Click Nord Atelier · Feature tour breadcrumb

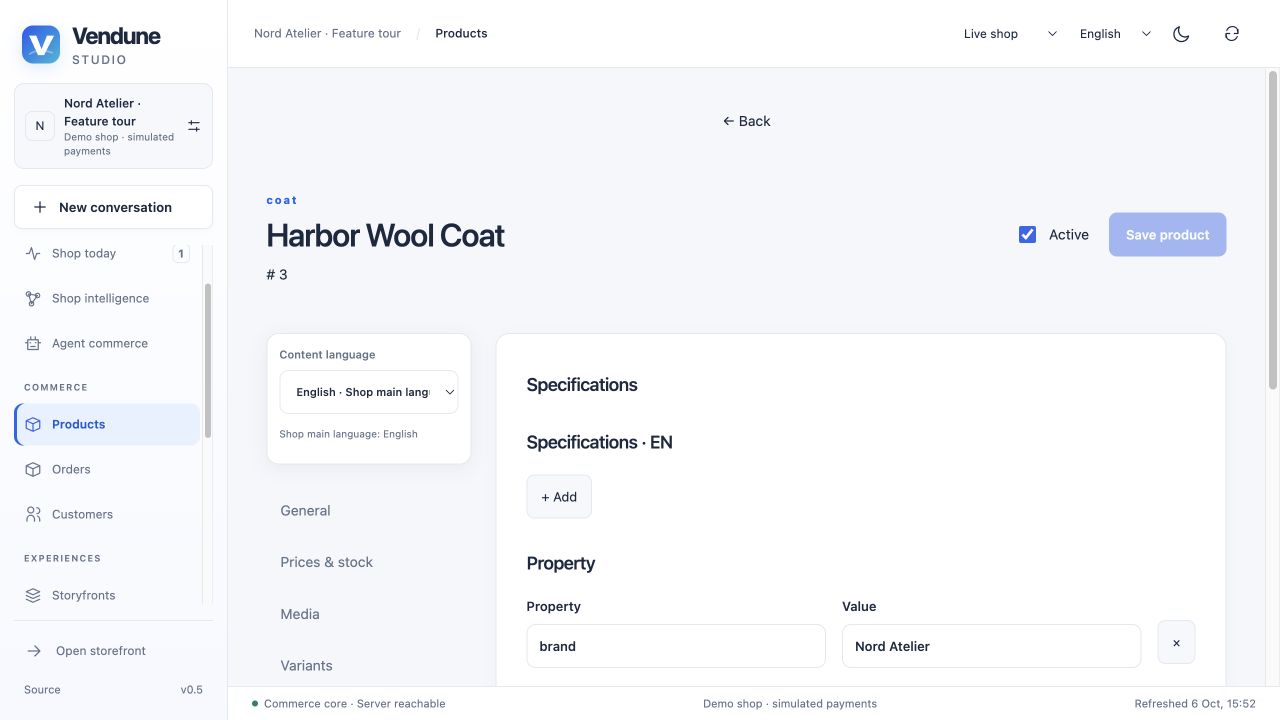coord(327,33)
